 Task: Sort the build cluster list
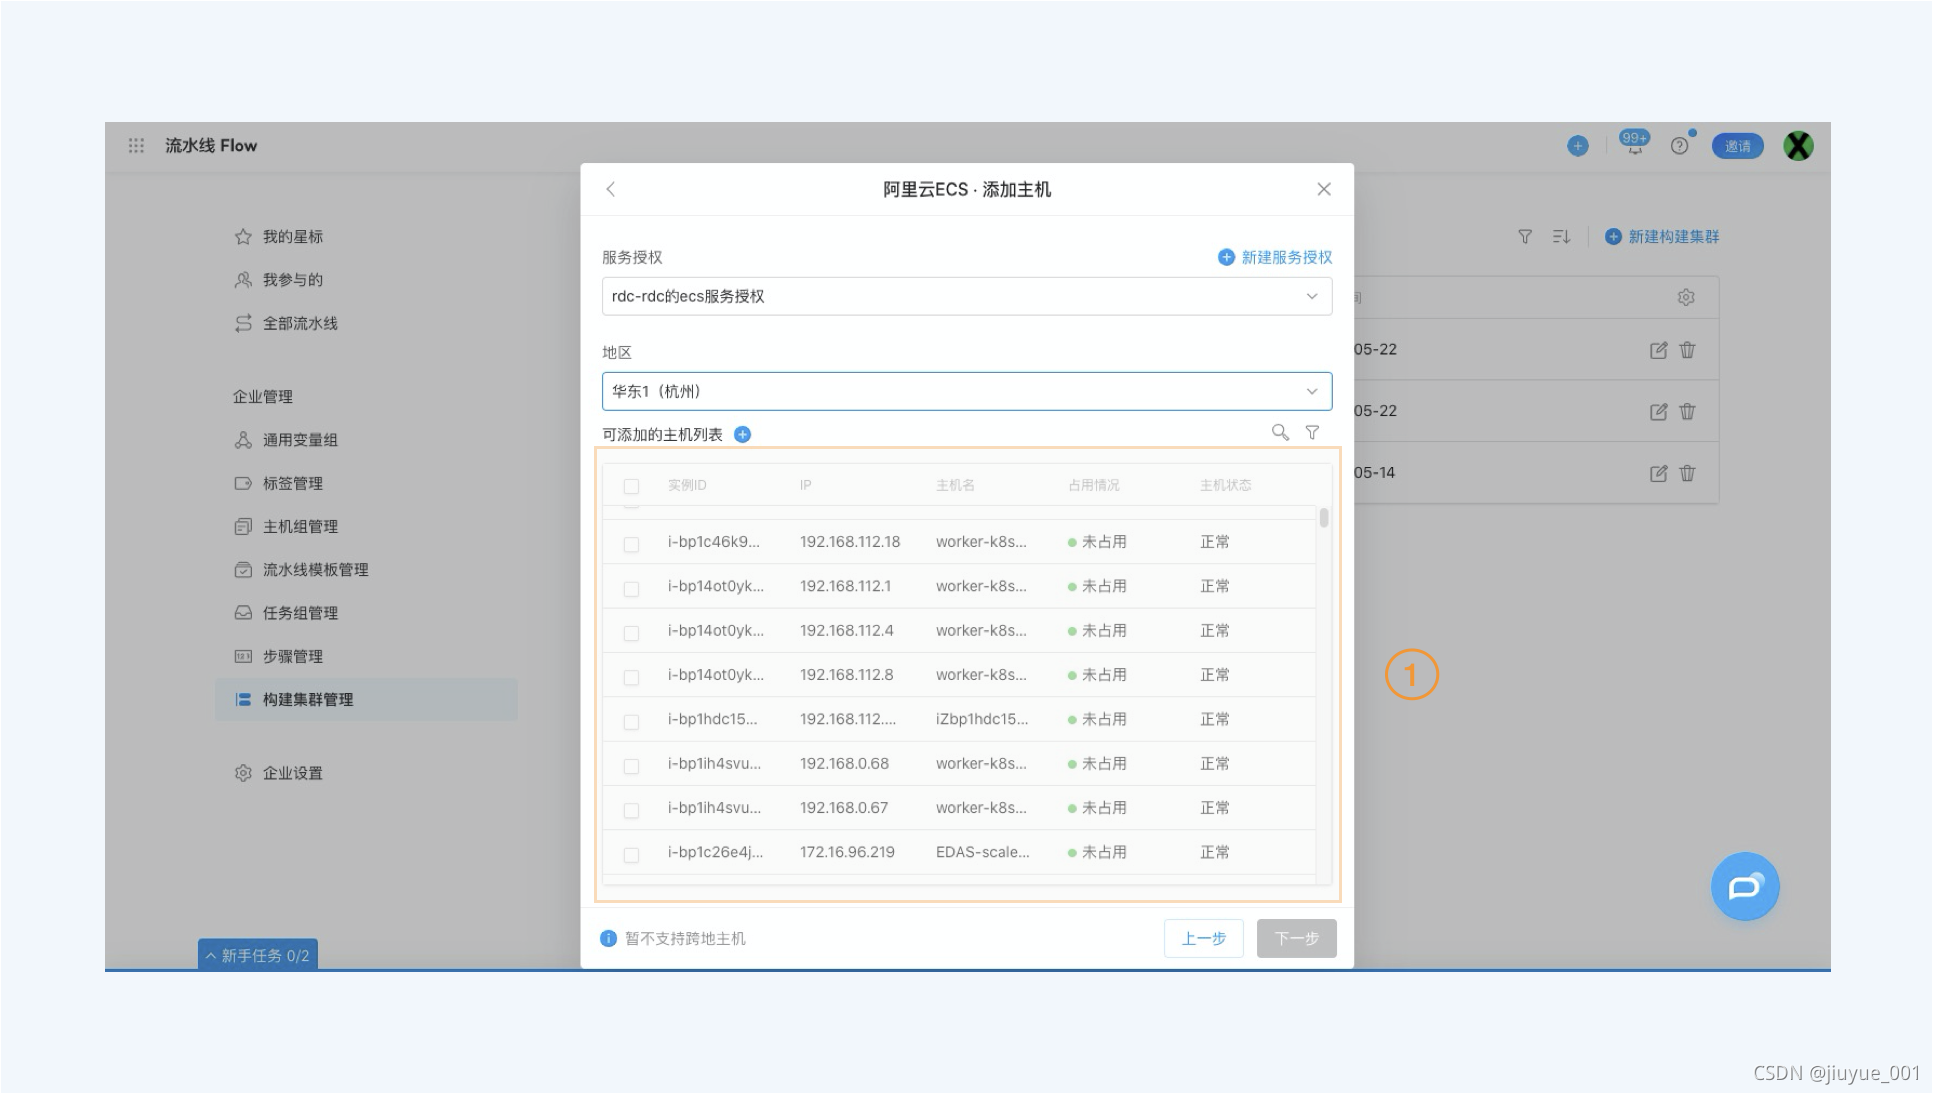(x=1561, y=237)
